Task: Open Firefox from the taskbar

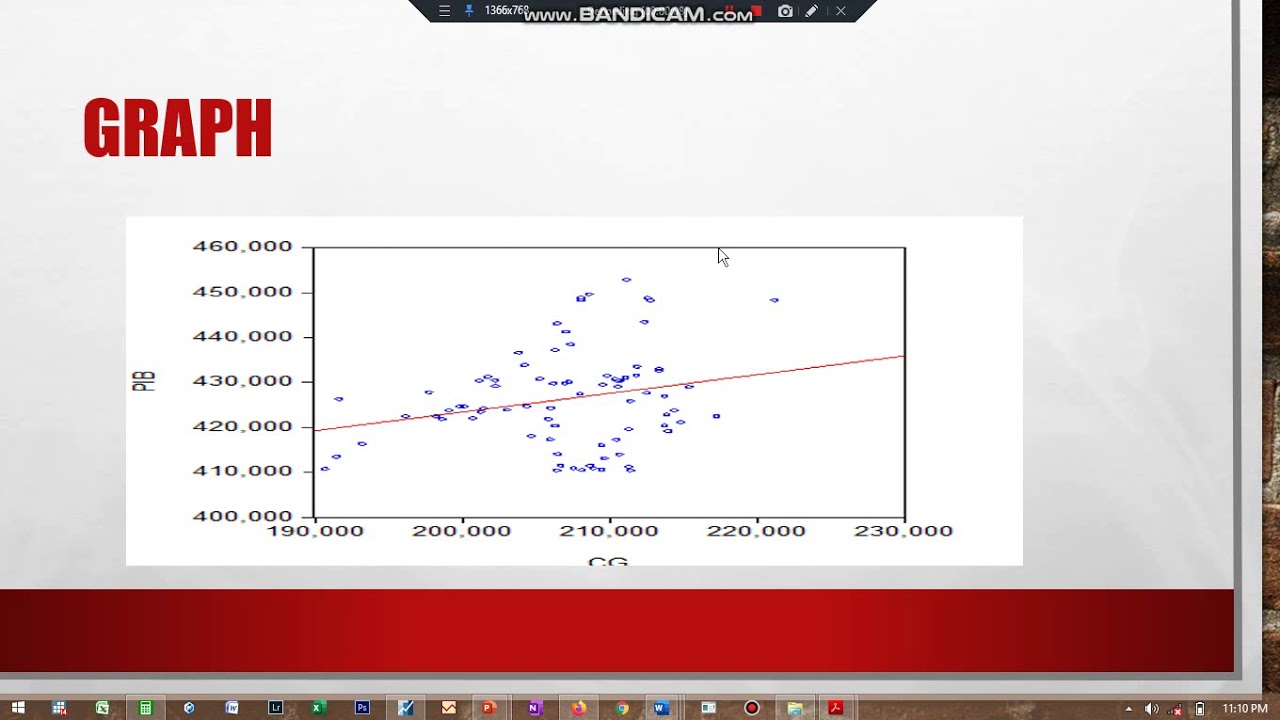Action: click(x=578, y=708)
